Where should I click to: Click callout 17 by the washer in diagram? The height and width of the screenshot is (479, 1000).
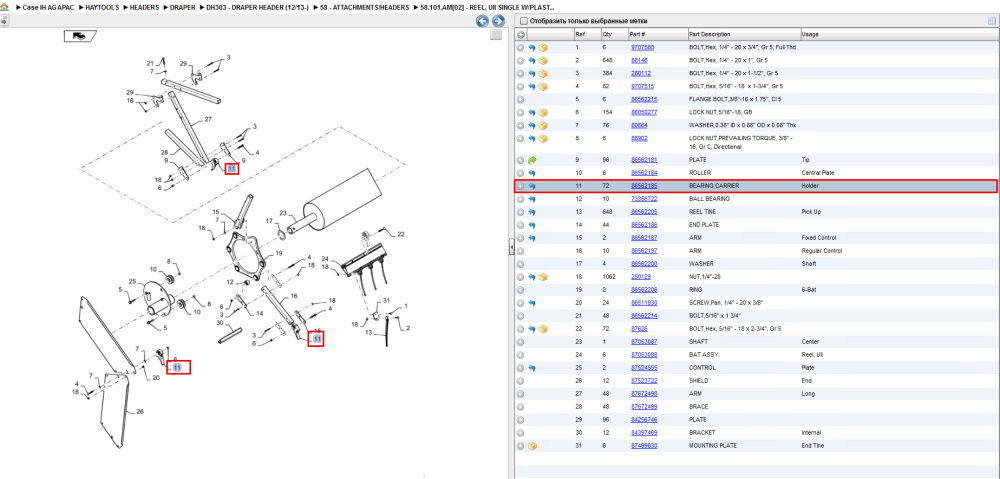tap(269, 222)
